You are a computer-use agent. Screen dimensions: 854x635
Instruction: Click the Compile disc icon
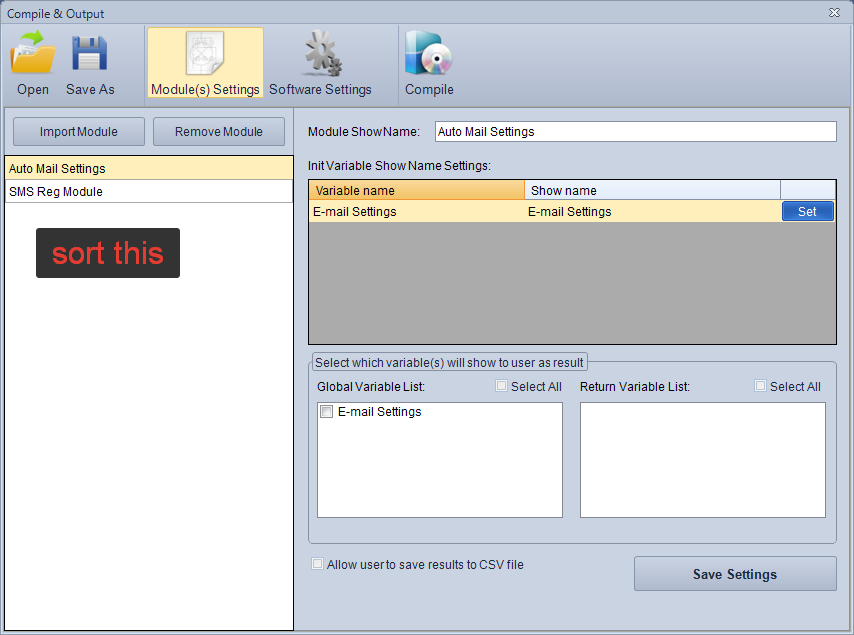pos(429,54)
